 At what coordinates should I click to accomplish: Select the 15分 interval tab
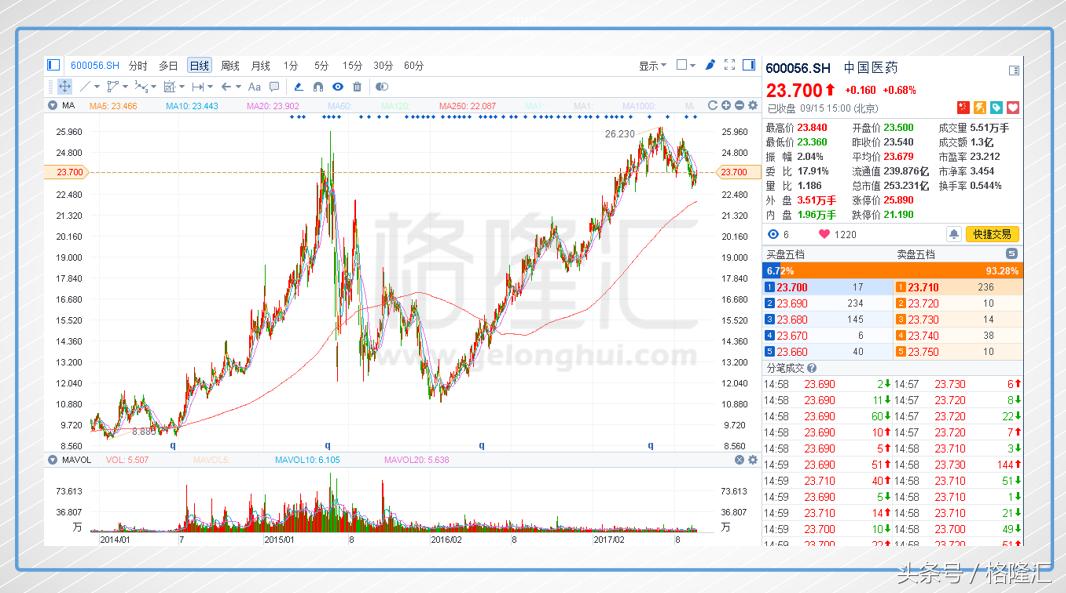tap(352, 65)
